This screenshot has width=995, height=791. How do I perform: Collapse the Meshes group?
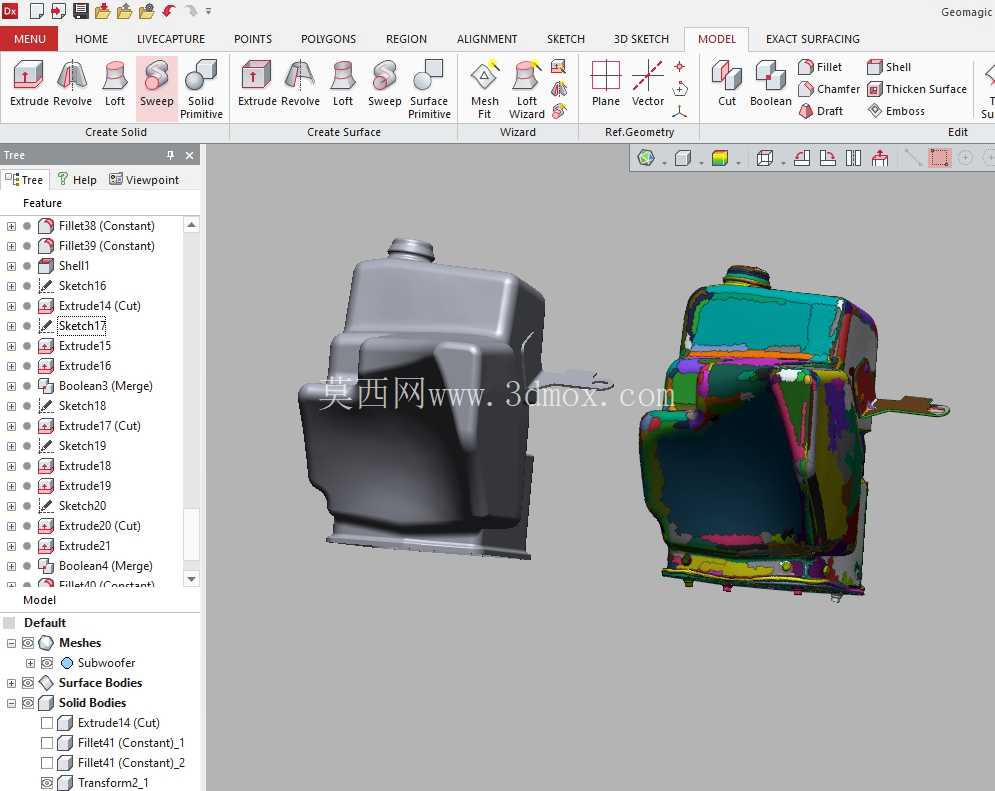pyautogui.click(x=11, y=643)
